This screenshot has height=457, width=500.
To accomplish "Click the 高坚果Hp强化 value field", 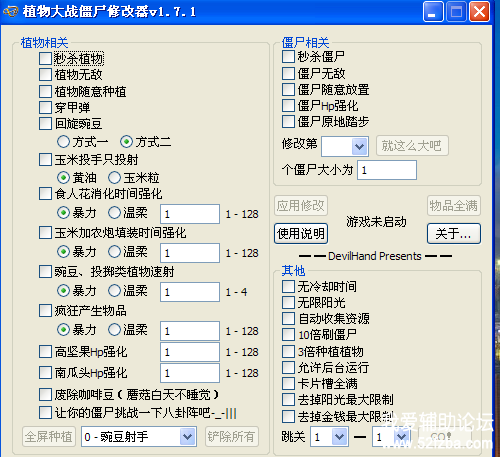I will point(190,352).
